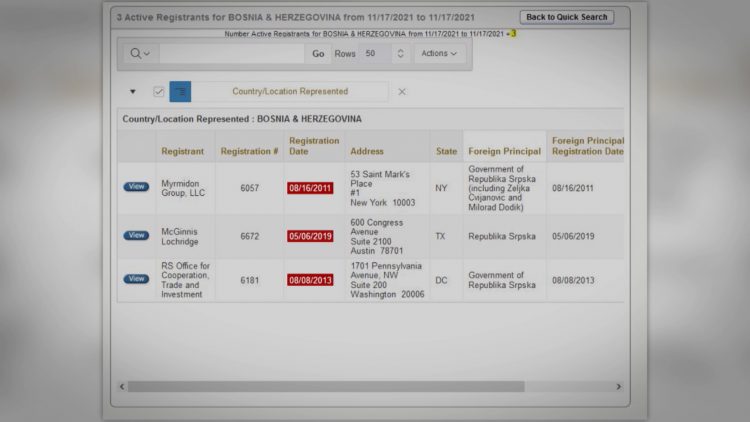
Task: Click the Foreign Principal column header
Action: tap(504, 152)
